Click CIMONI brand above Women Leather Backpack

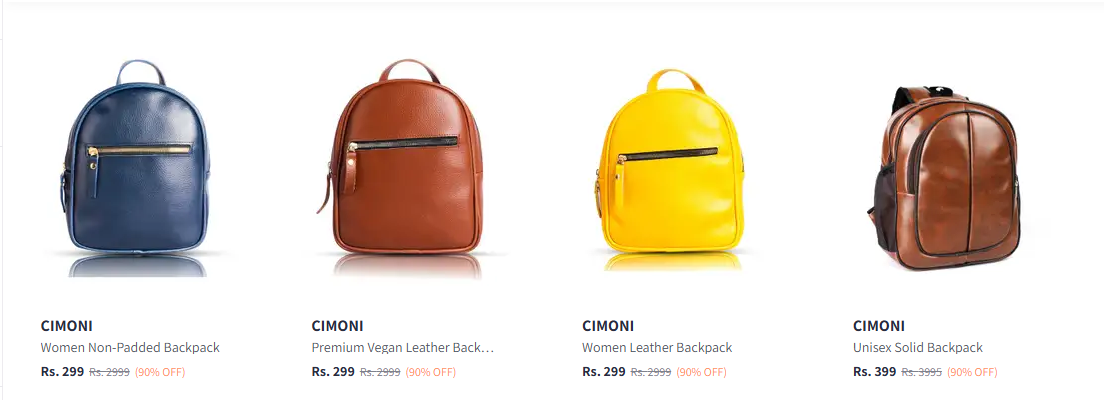[x=608, y=326]
